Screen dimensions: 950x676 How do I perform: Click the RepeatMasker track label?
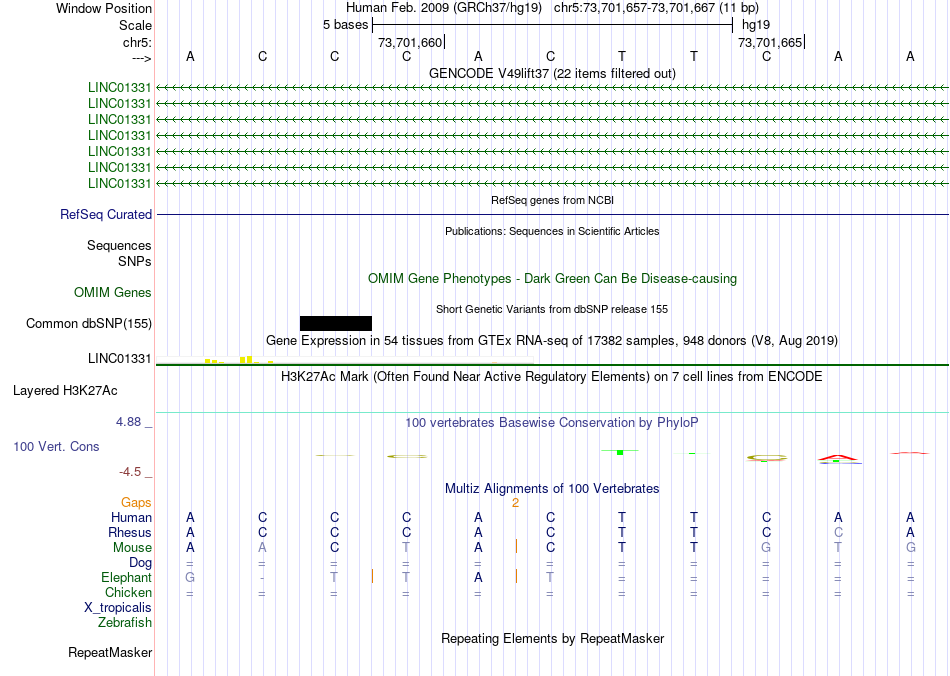[x=110, y=652]
